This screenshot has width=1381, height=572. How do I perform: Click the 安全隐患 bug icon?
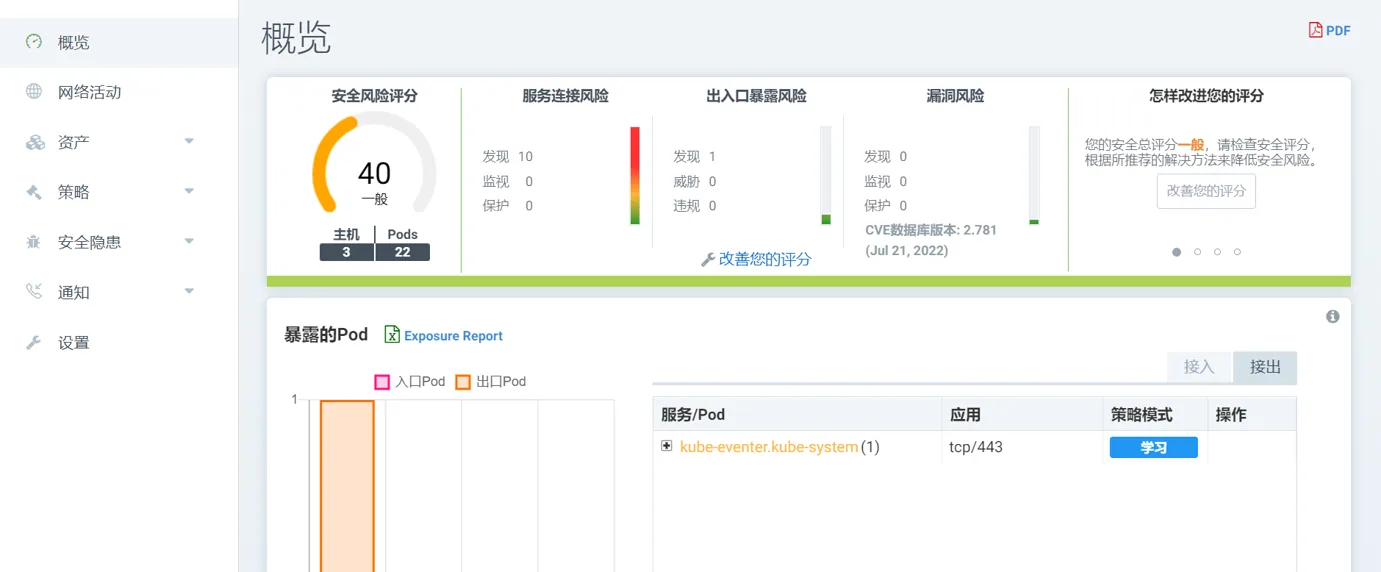[34, 242]
